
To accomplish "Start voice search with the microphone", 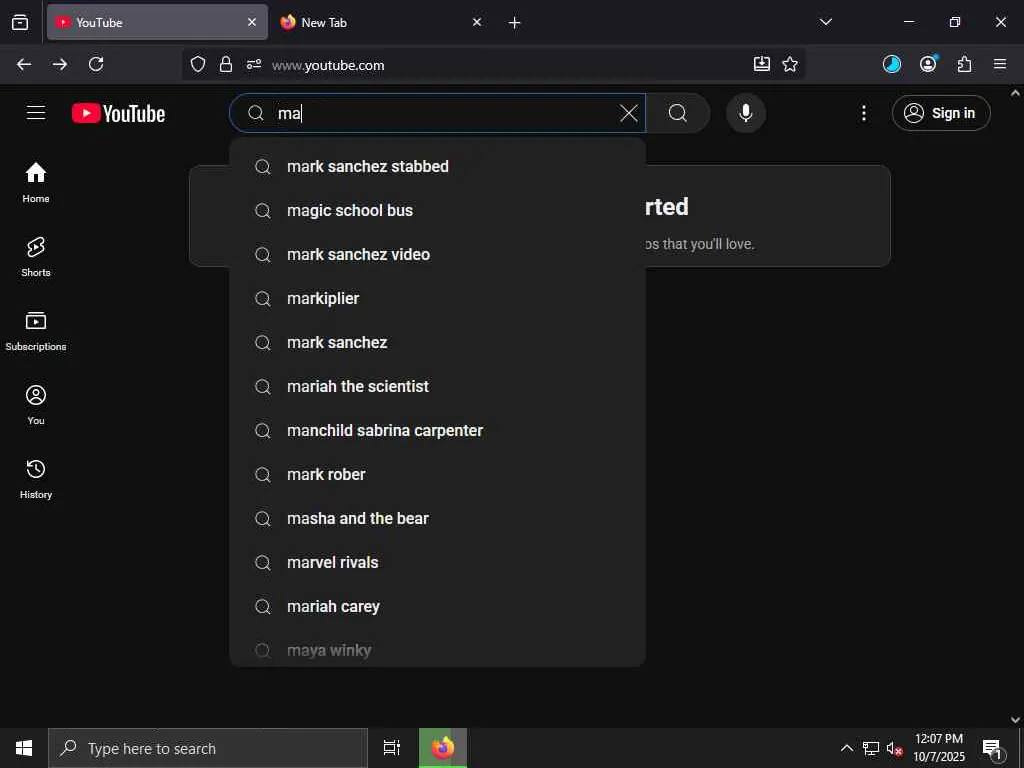I will coord(745,113).
